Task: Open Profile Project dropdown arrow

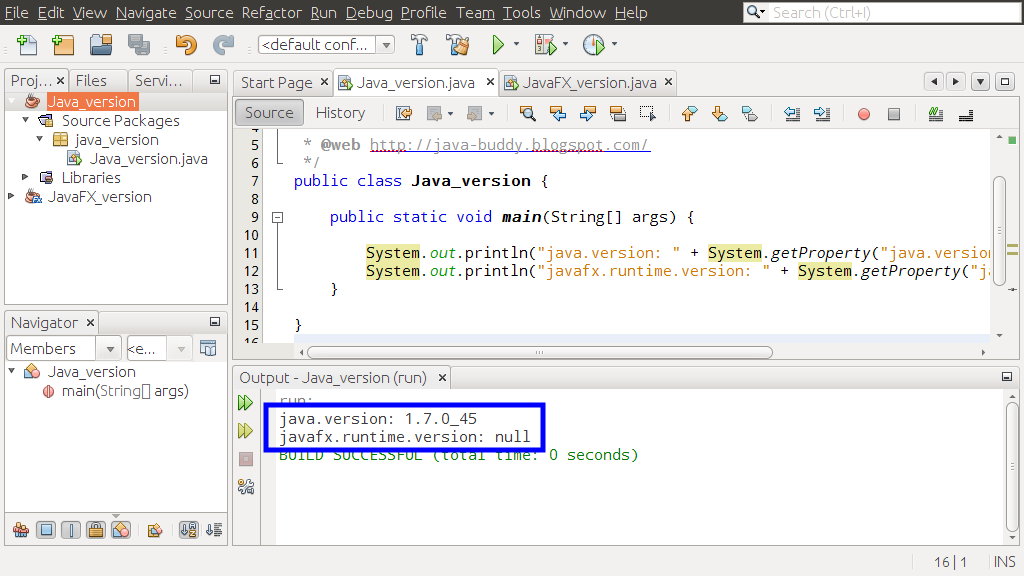Action: (x=614, y=44)
